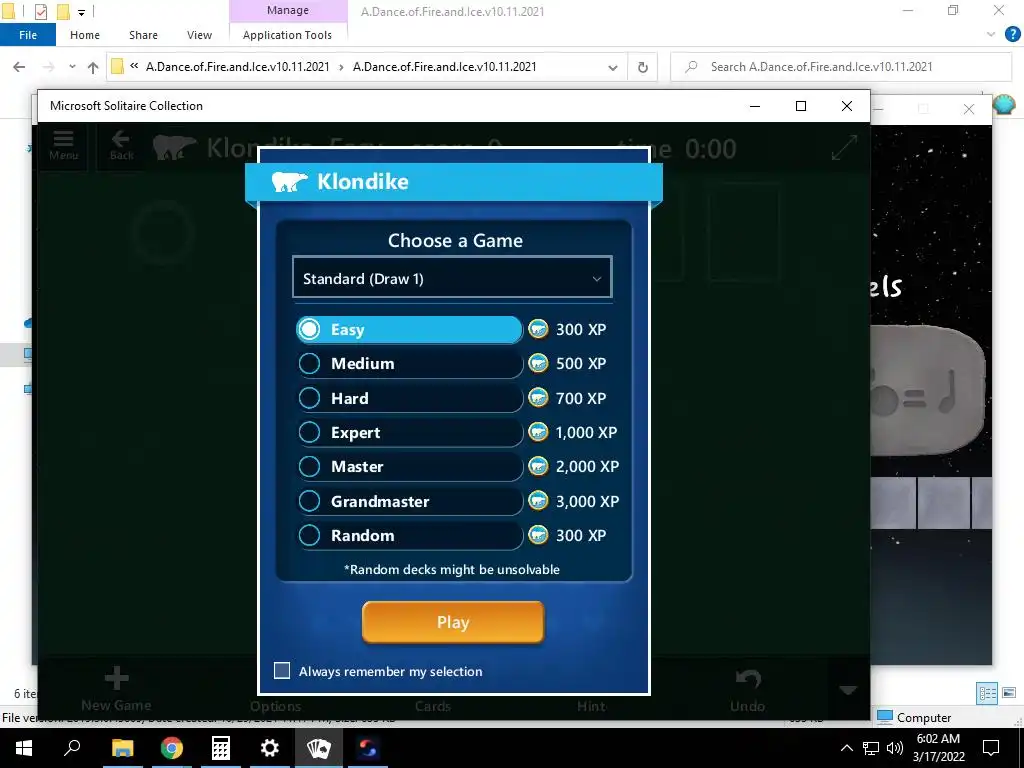Viewport: 1024px width, 768px height.
Task: Expand the recent locations dropdown arrow
Action: (72, 67)
